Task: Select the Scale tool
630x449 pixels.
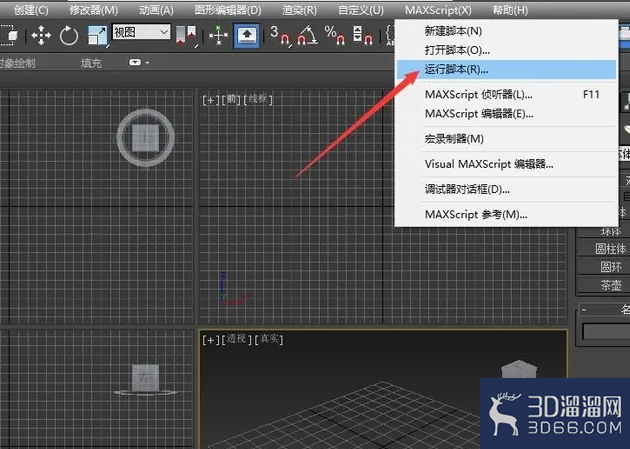Action: [x=98, y=35]
